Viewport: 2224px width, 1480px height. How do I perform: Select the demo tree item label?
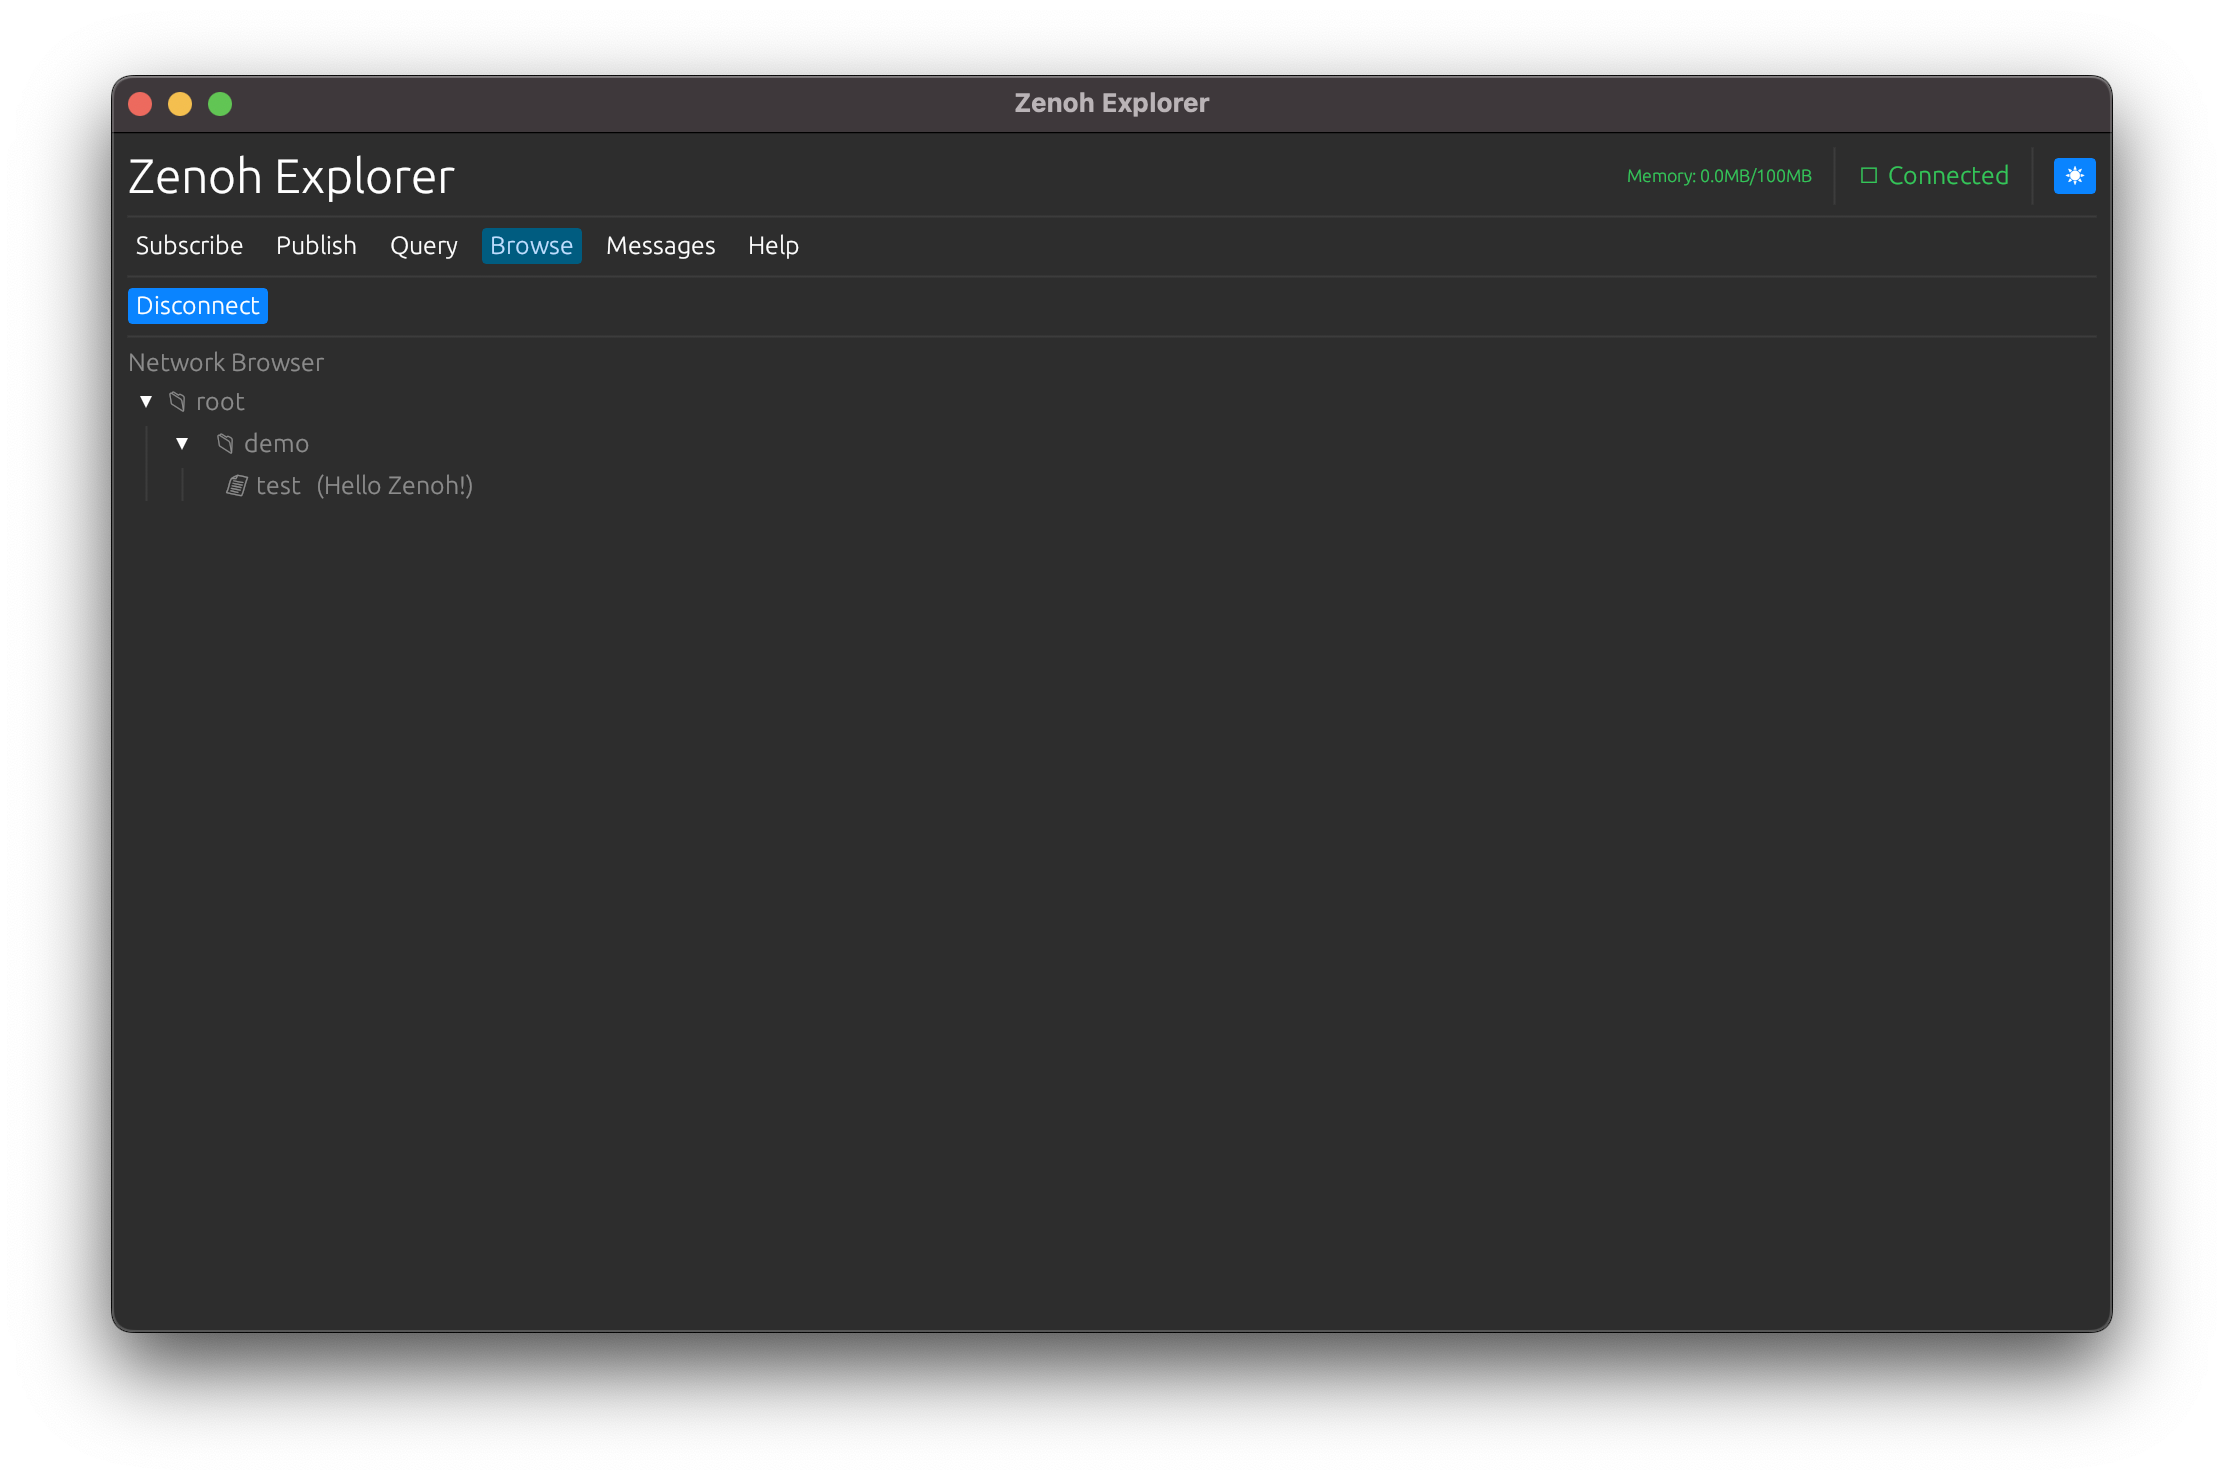click(x=276, y=444)
